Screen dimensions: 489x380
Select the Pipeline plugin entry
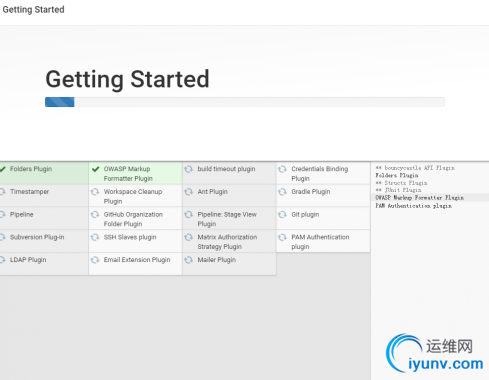(x=44, y=218)
